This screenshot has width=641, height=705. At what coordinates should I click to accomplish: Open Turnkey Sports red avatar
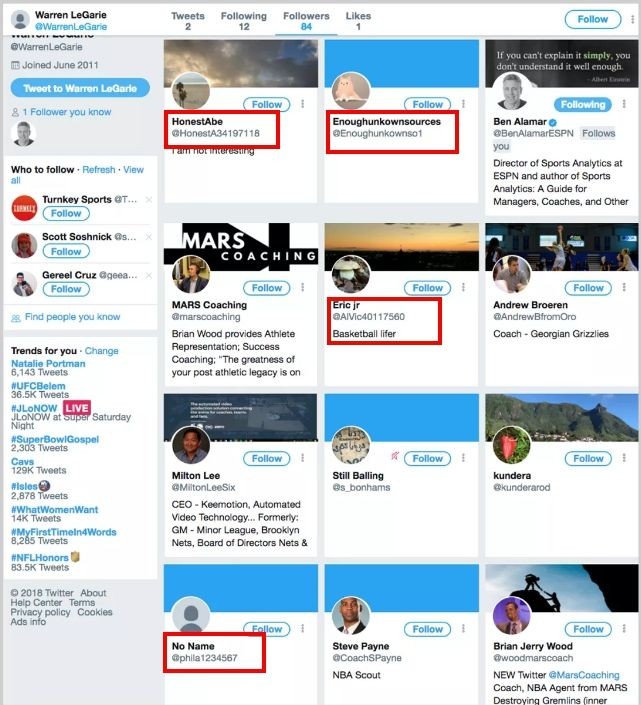(24, 208)
